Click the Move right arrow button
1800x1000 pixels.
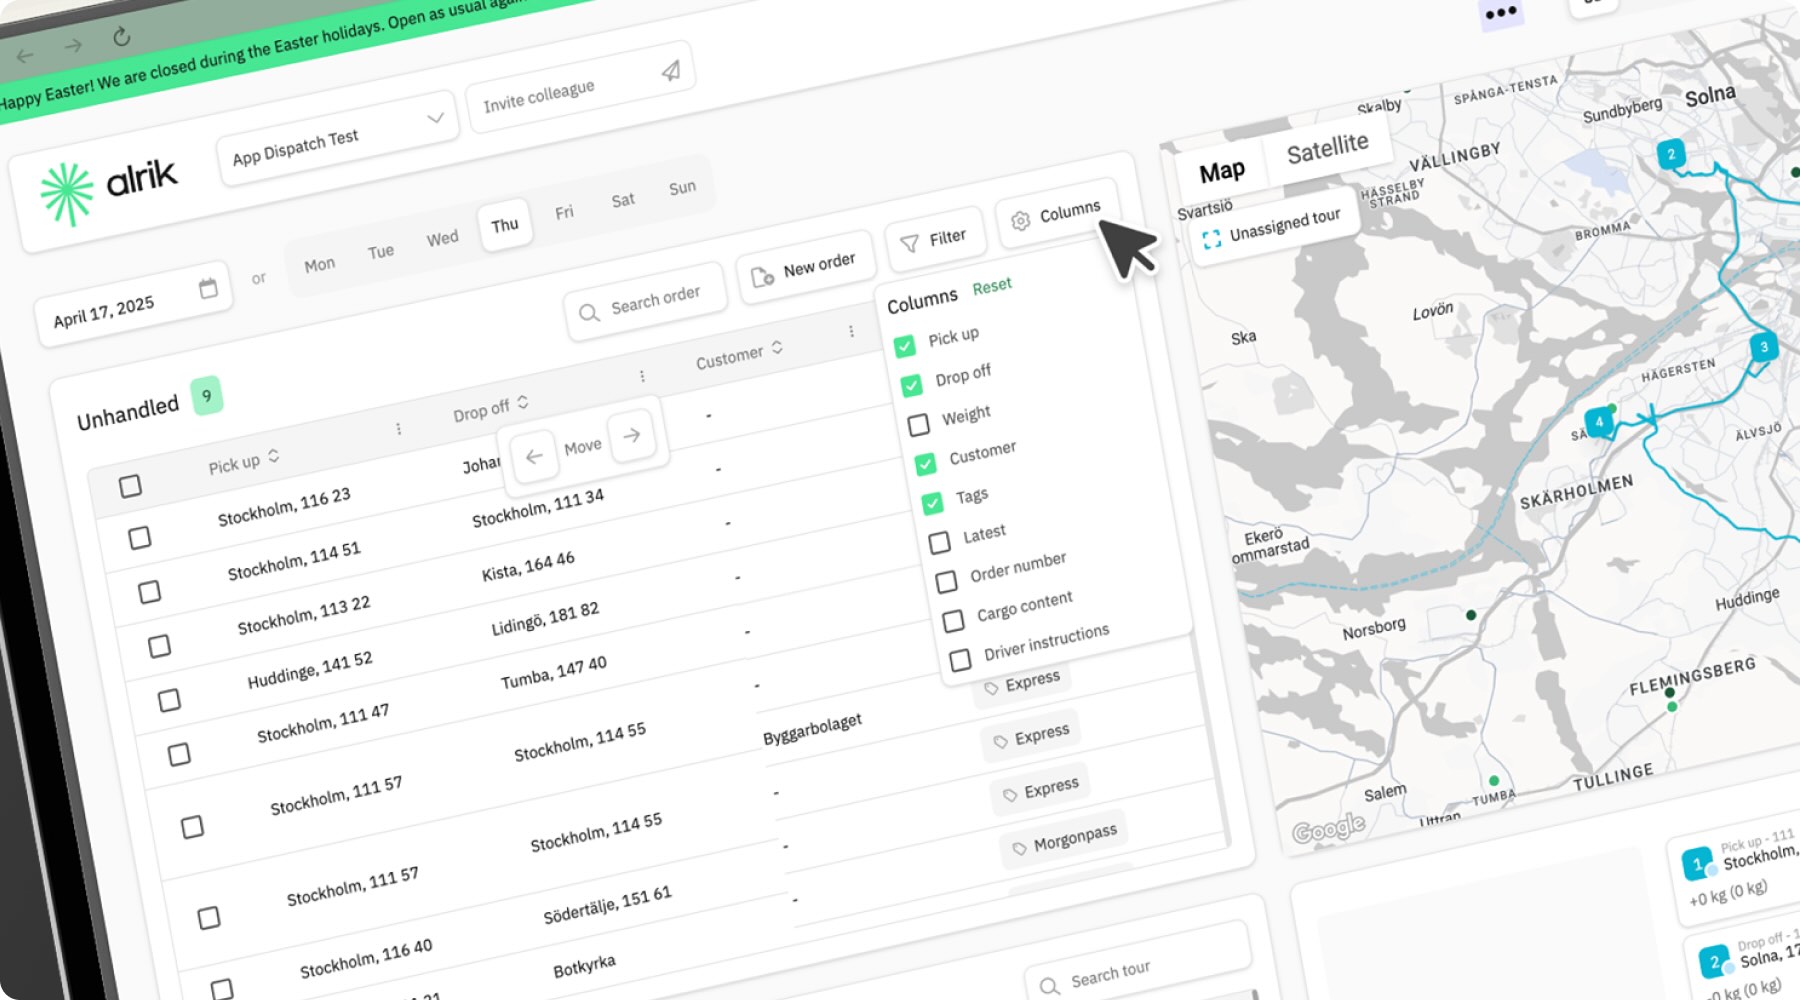632,435
